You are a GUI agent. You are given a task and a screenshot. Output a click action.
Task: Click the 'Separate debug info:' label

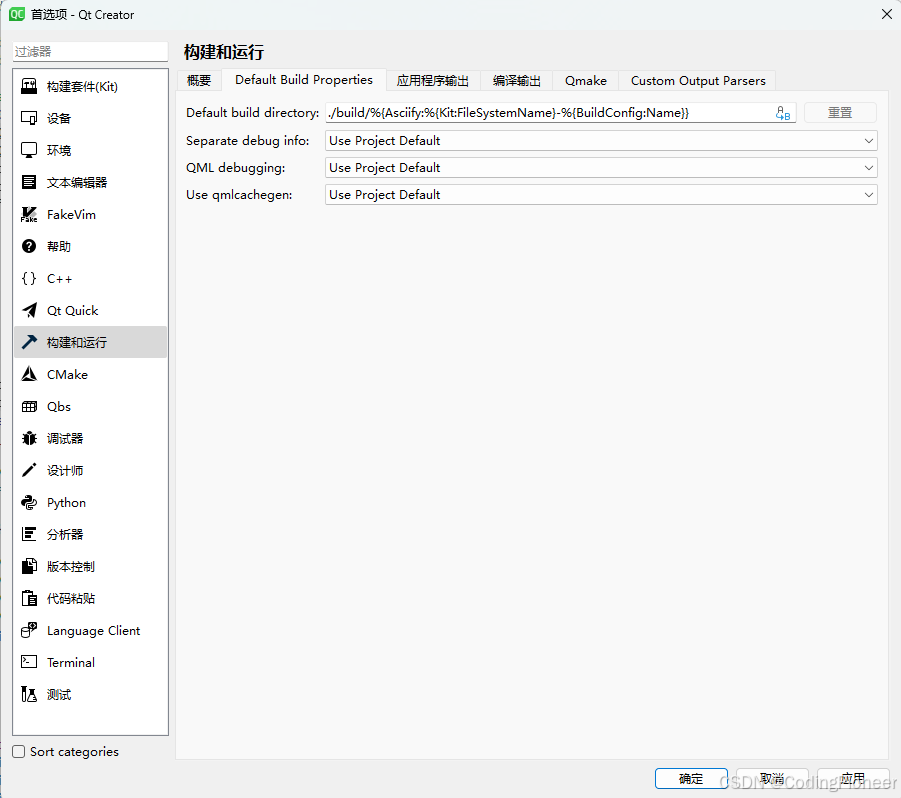[x=248, y=141]
